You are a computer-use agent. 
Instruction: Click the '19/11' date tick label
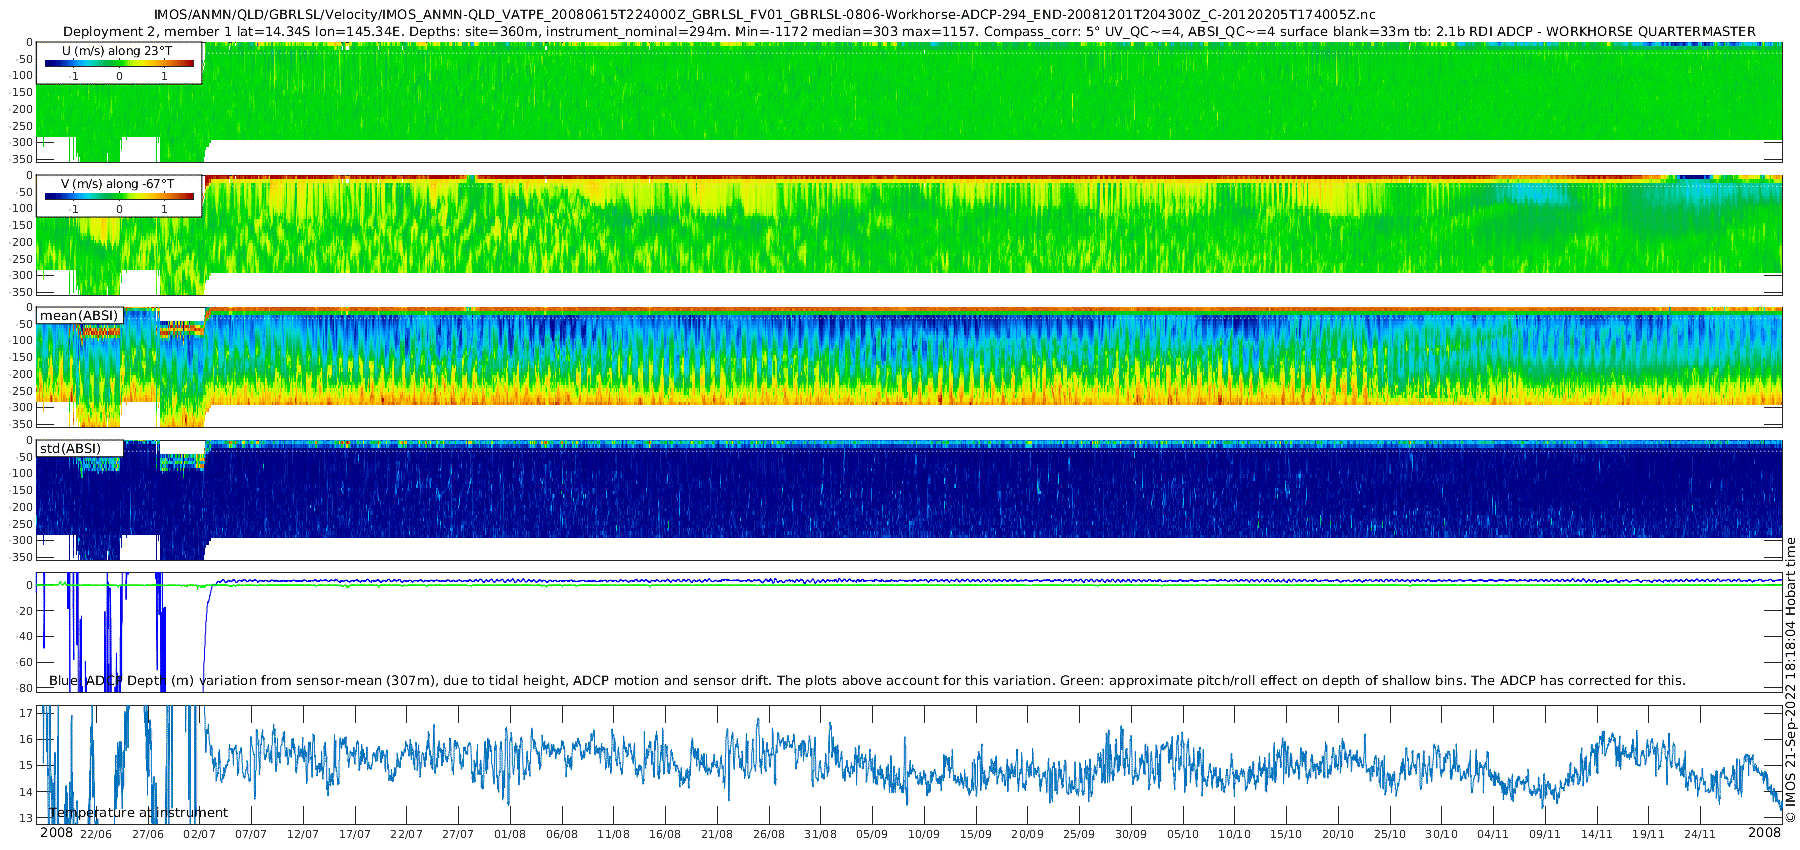point(1649,834)
